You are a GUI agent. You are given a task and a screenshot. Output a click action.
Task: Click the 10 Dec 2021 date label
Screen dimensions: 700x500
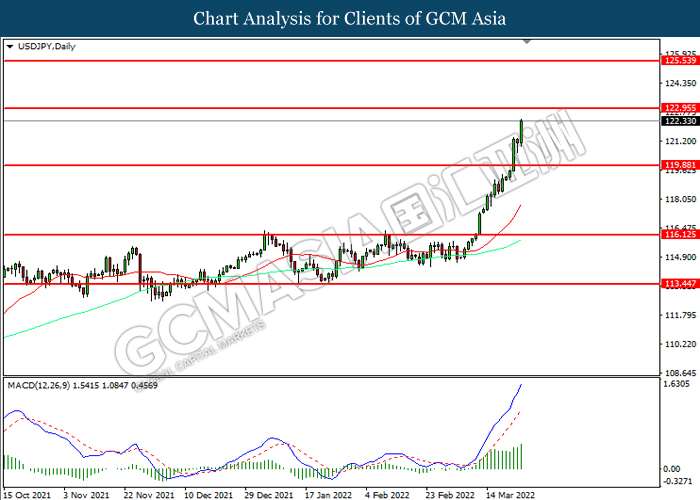coord(208,495)
